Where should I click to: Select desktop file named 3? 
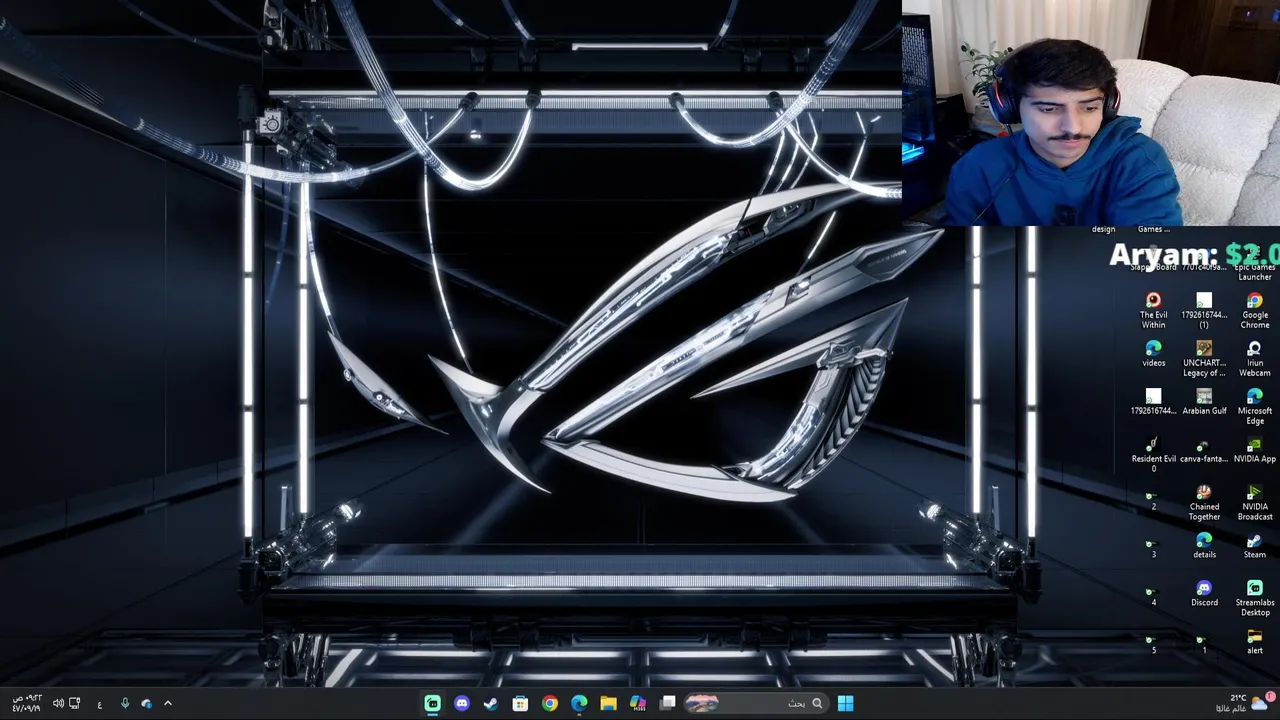[1153, 548]
